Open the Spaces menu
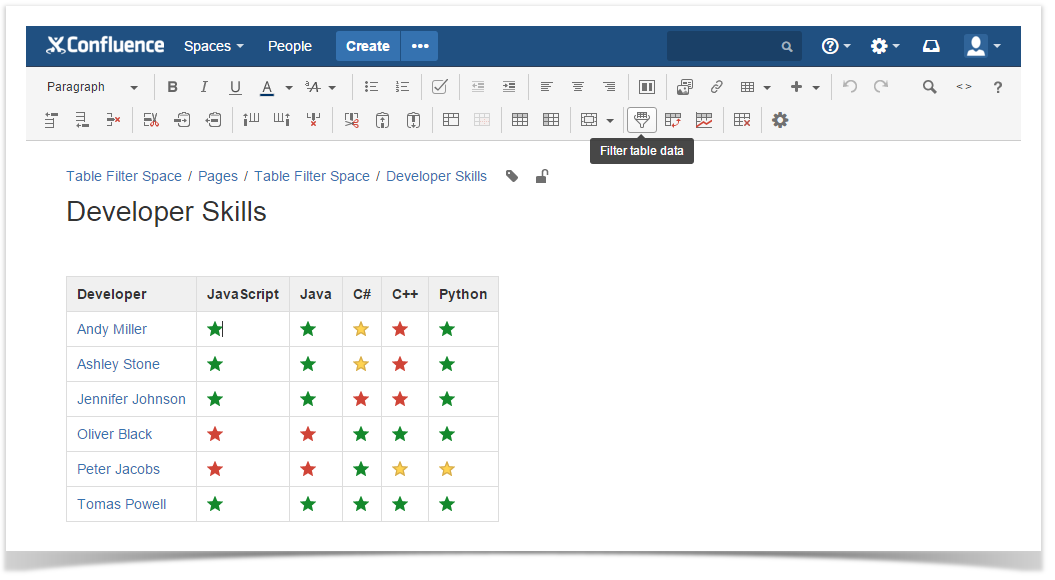Image resolution: width=1055 pixels, height=580 pixels. 213,46
